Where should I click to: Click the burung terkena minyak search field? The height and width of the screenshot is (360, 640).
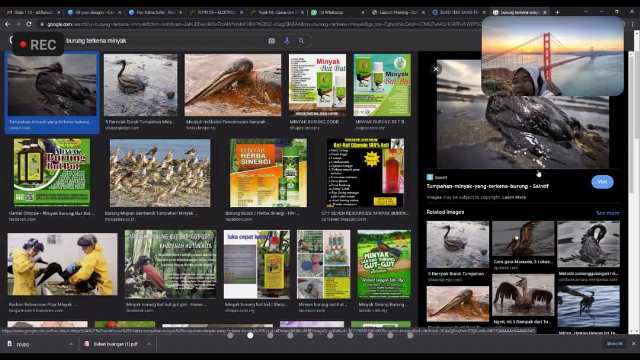[163, 41]
